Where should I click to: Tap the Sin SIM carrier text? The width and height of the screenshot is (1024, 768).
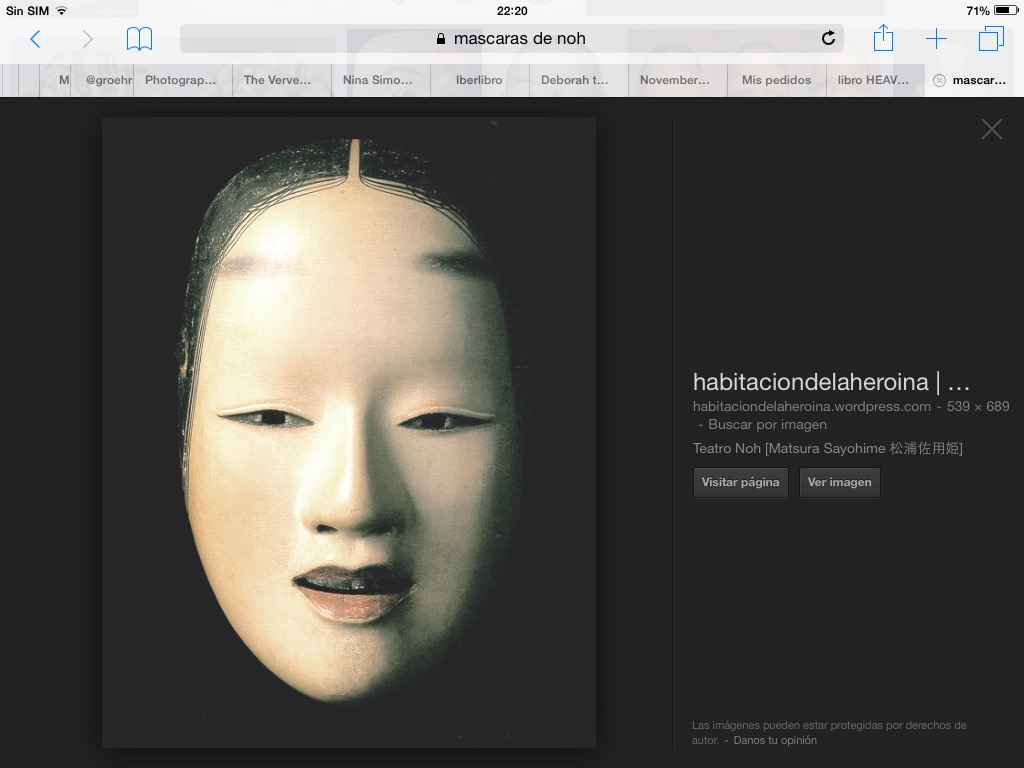[x=27, y=10]
